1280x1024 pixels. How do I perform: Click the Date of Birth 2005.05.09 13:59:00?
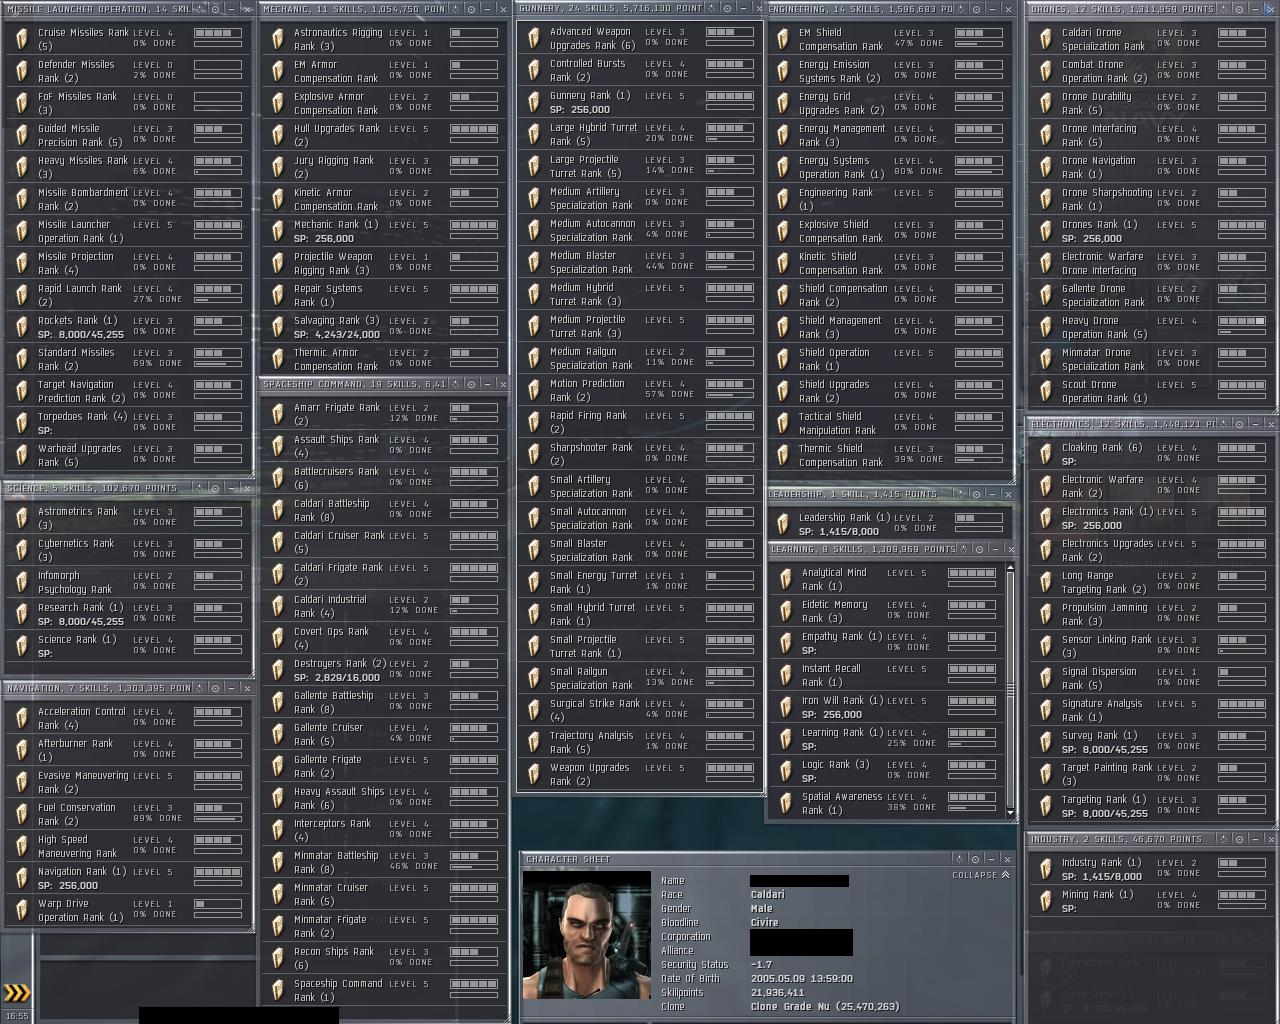pos(801,979)
